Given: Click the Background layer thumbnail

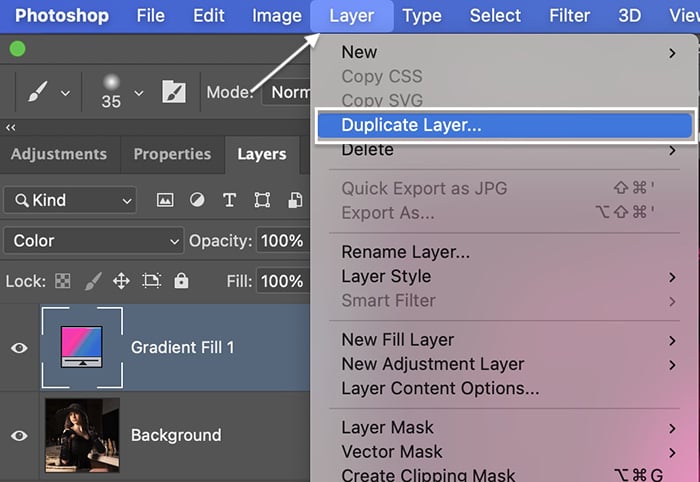Looking at the screenshot, I should (x=82, y=435).
